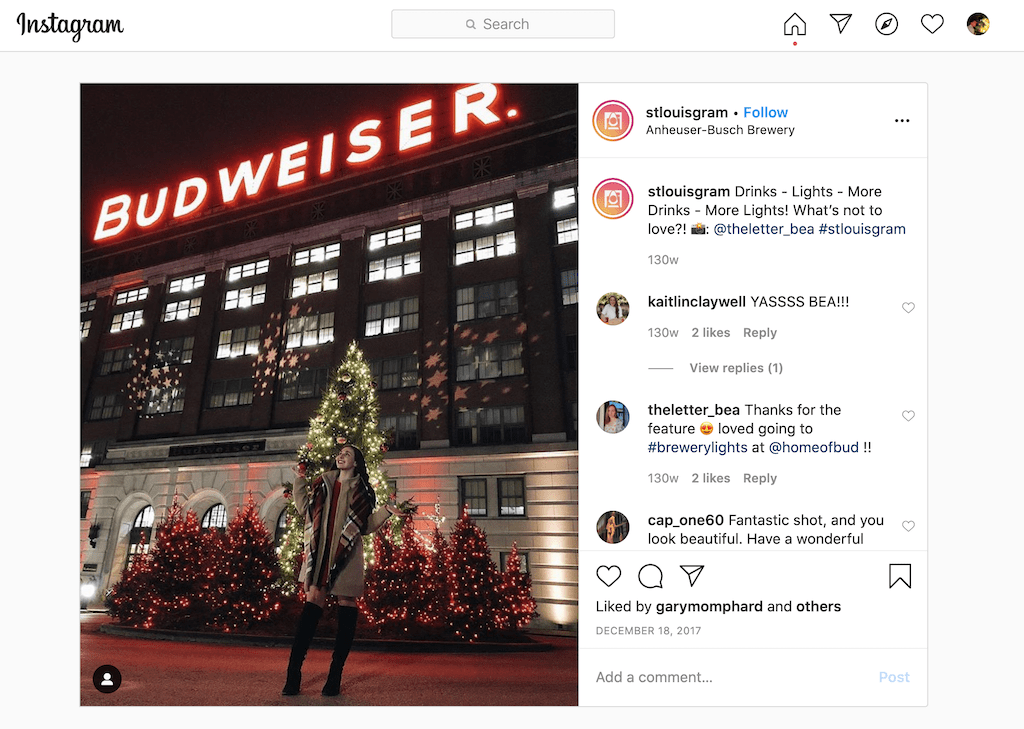
Task: Click the comment bubble icon under post
Action: [x=650, y=576]
